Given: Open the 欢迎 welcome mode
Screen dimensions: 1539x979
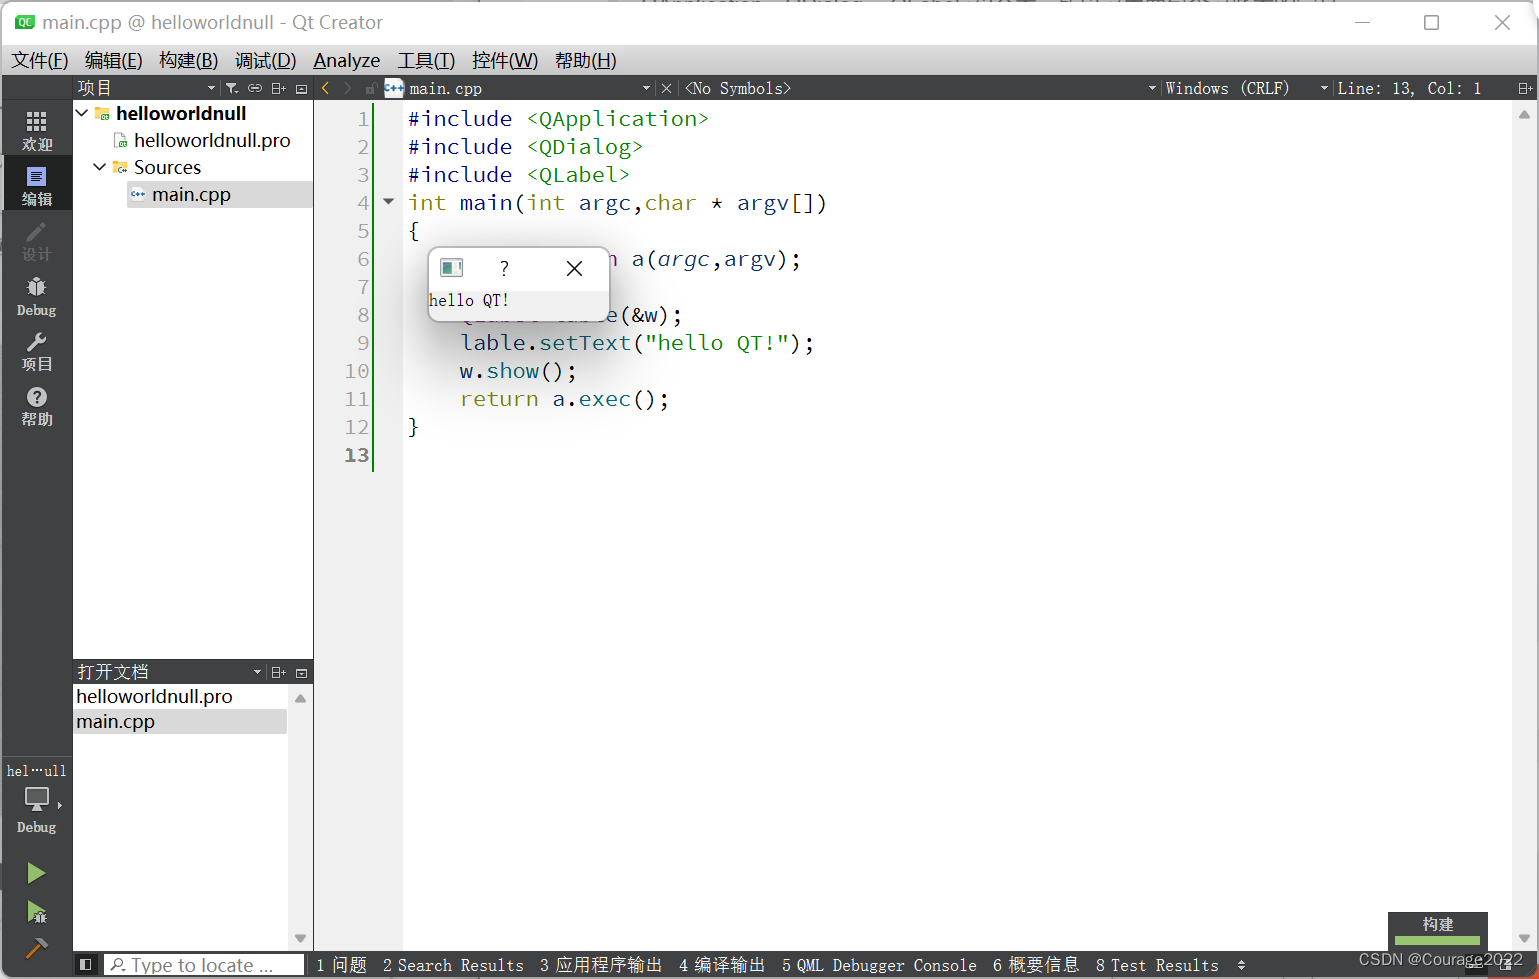Looking at the screenshot, I should click(37, 131).
